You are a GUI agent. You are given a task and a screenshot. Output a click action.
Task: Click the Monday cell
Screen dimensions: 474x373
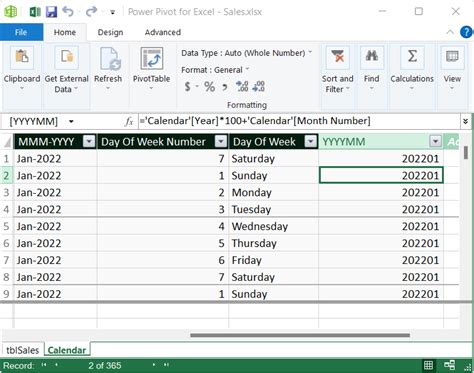[273, 193]
